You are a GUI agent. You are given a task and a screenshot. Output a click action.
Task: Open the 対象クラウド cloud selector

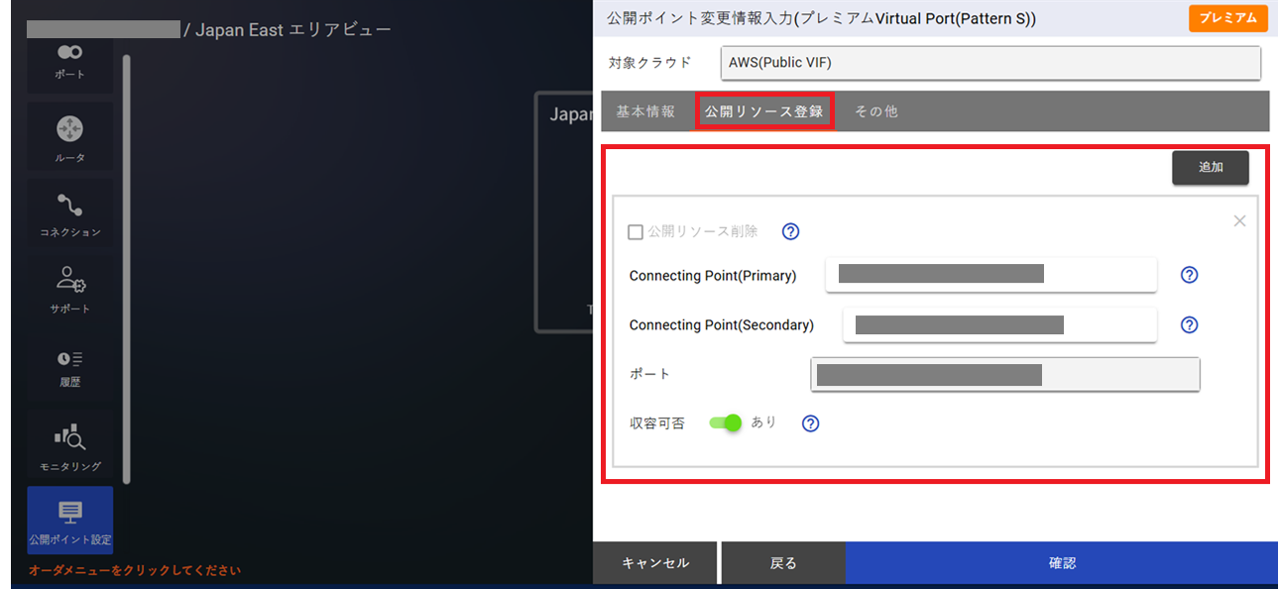(990, 62)
